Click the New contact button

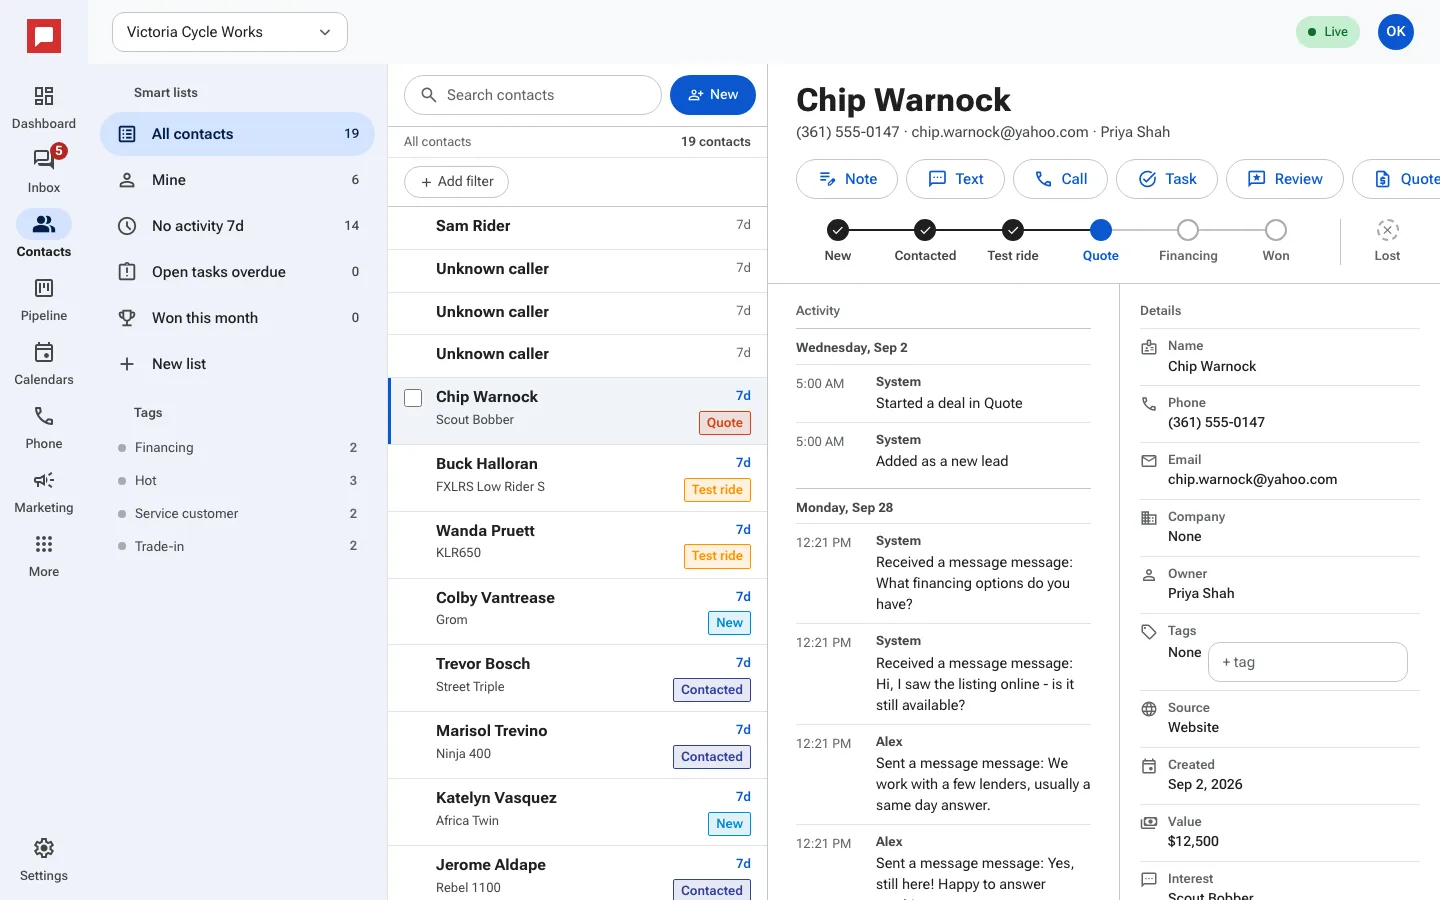713,95
